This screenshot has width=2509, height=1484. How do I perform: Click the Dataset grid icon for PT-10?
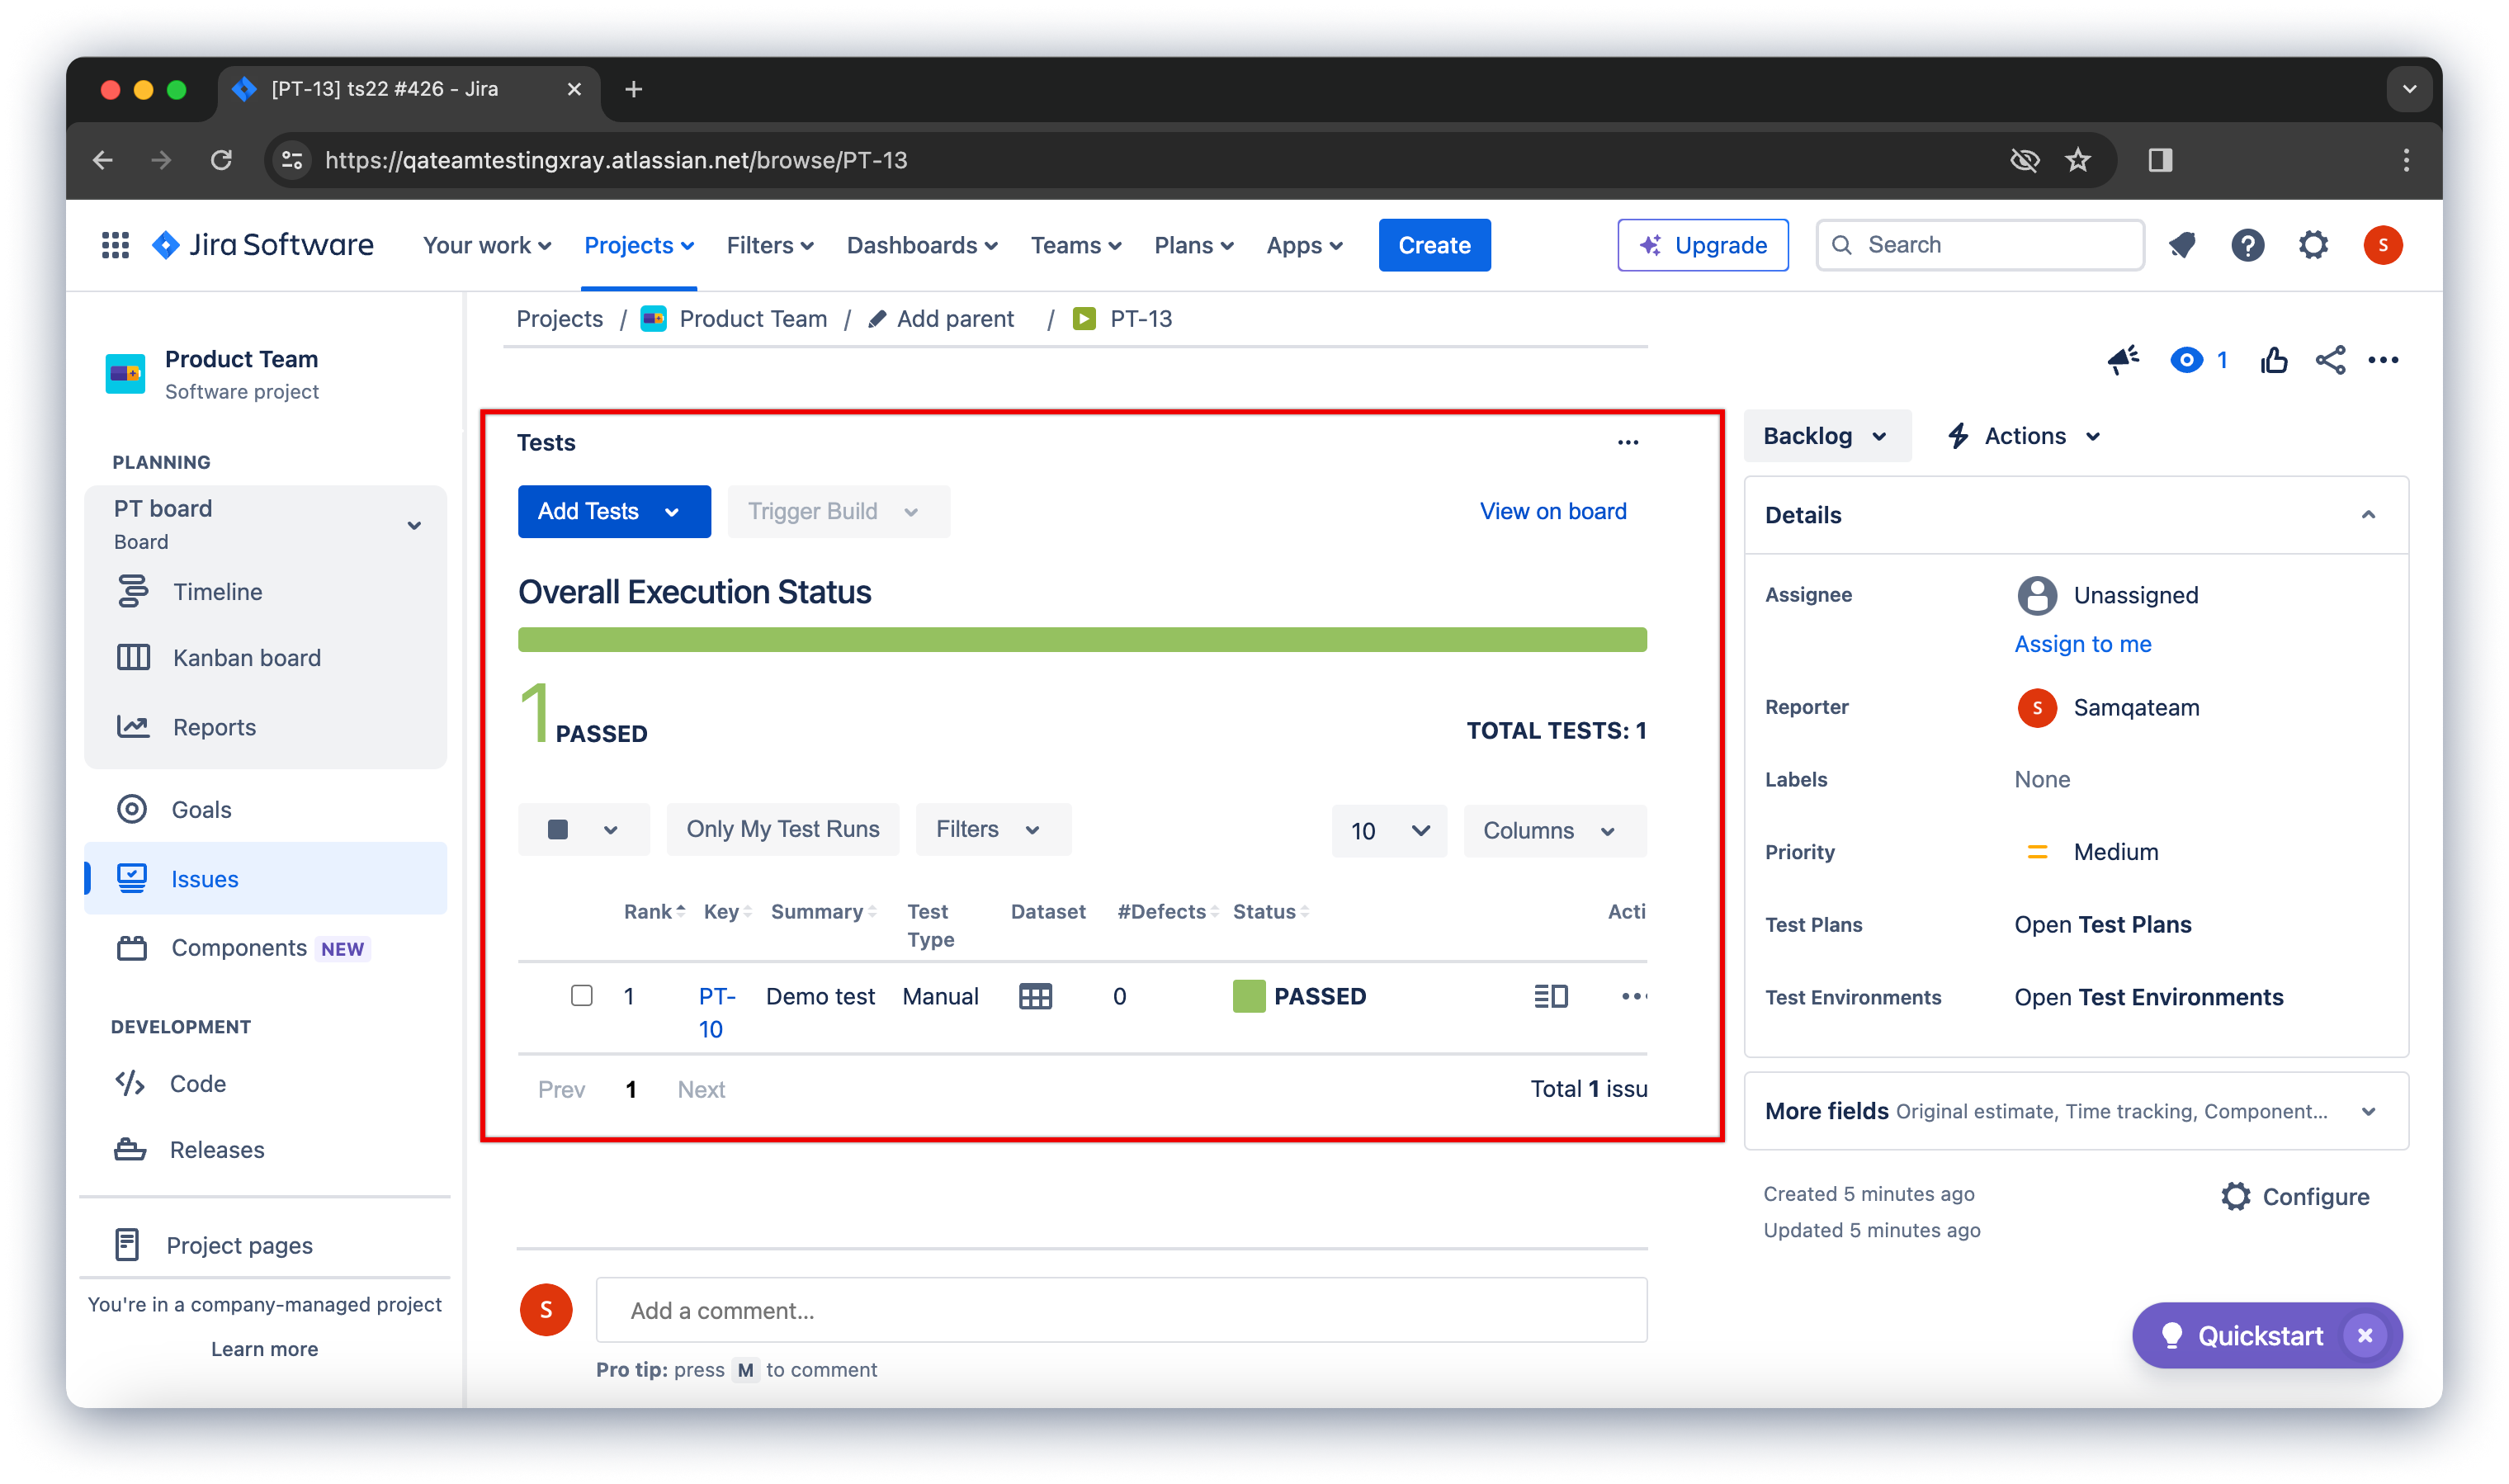click(x=1035, y=996)
